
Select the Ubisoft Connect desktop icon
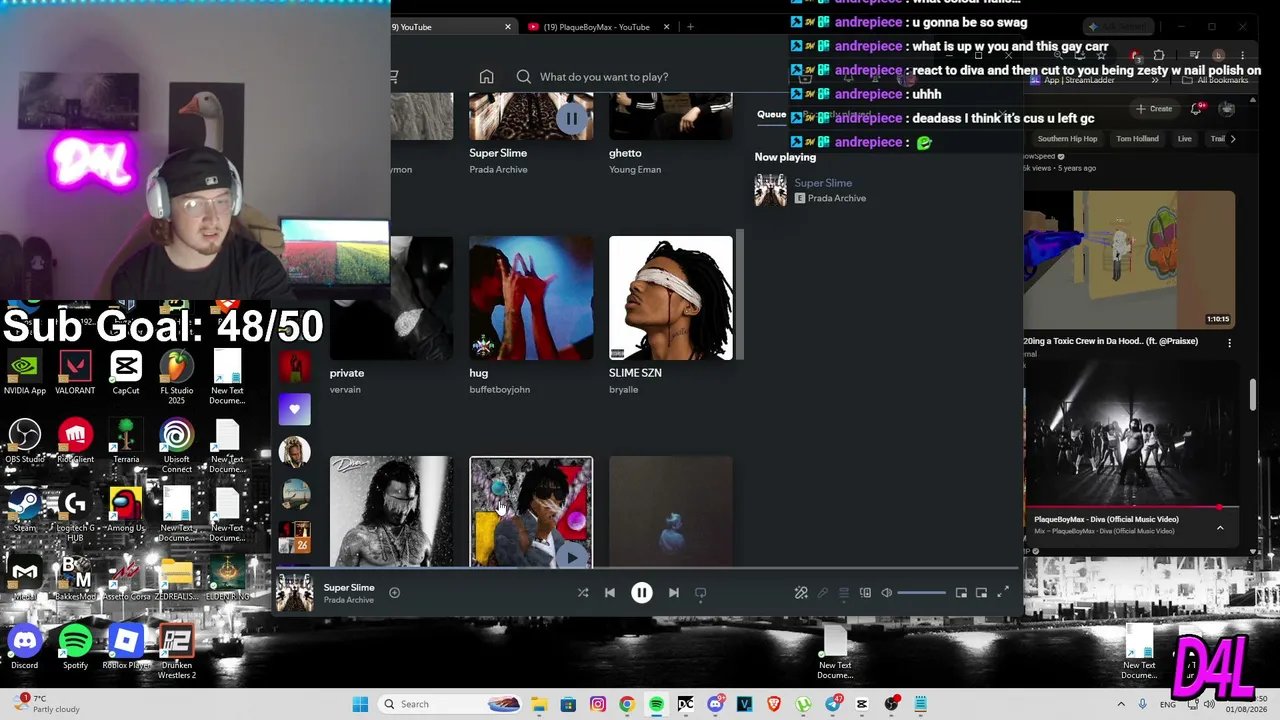click(x=176, y=446)
